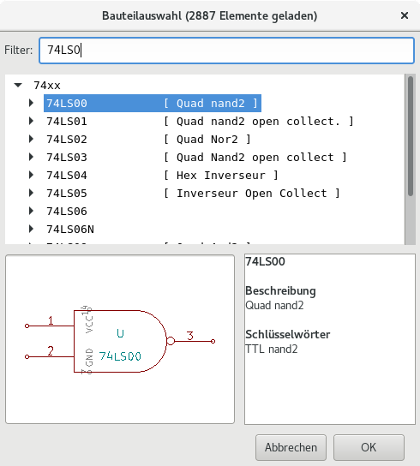Select the 74LS06N component
Image resolution: width=420 pixels, height=466 pixels.
[x=70, y=229]
